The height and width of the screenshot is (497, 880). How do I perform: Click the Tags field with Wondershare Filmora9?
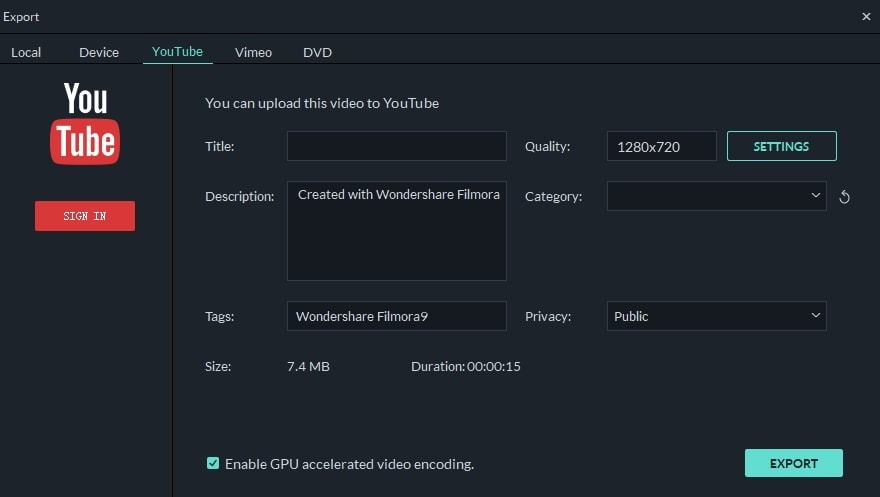396,316
